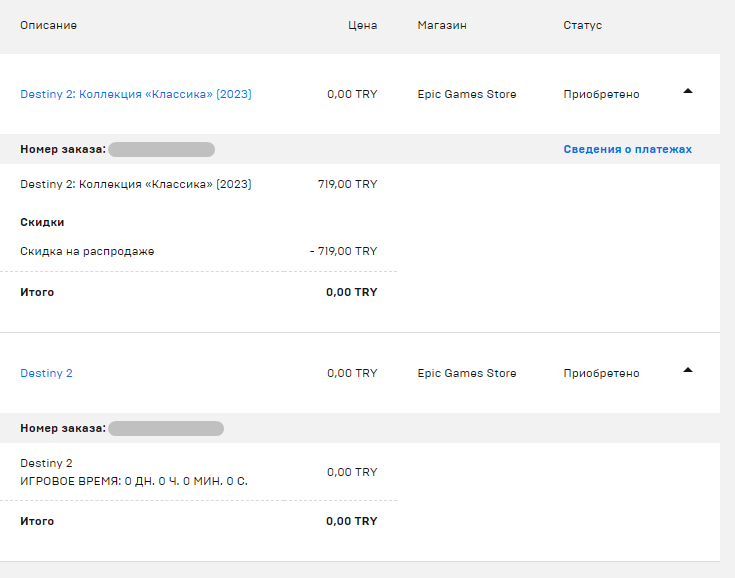
Task: Collapse the Destiny 2 order details arrow
Action: [688, 370]
